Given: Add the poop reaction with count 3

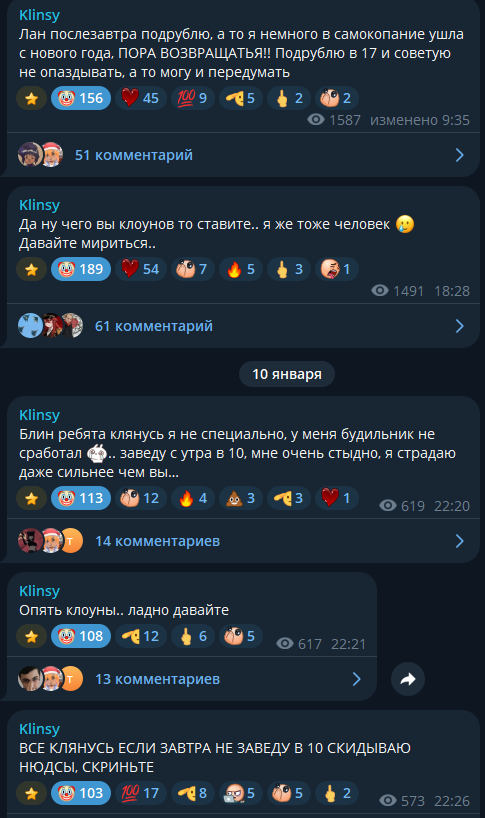Looking at the screenshot, I should (240, 498).
